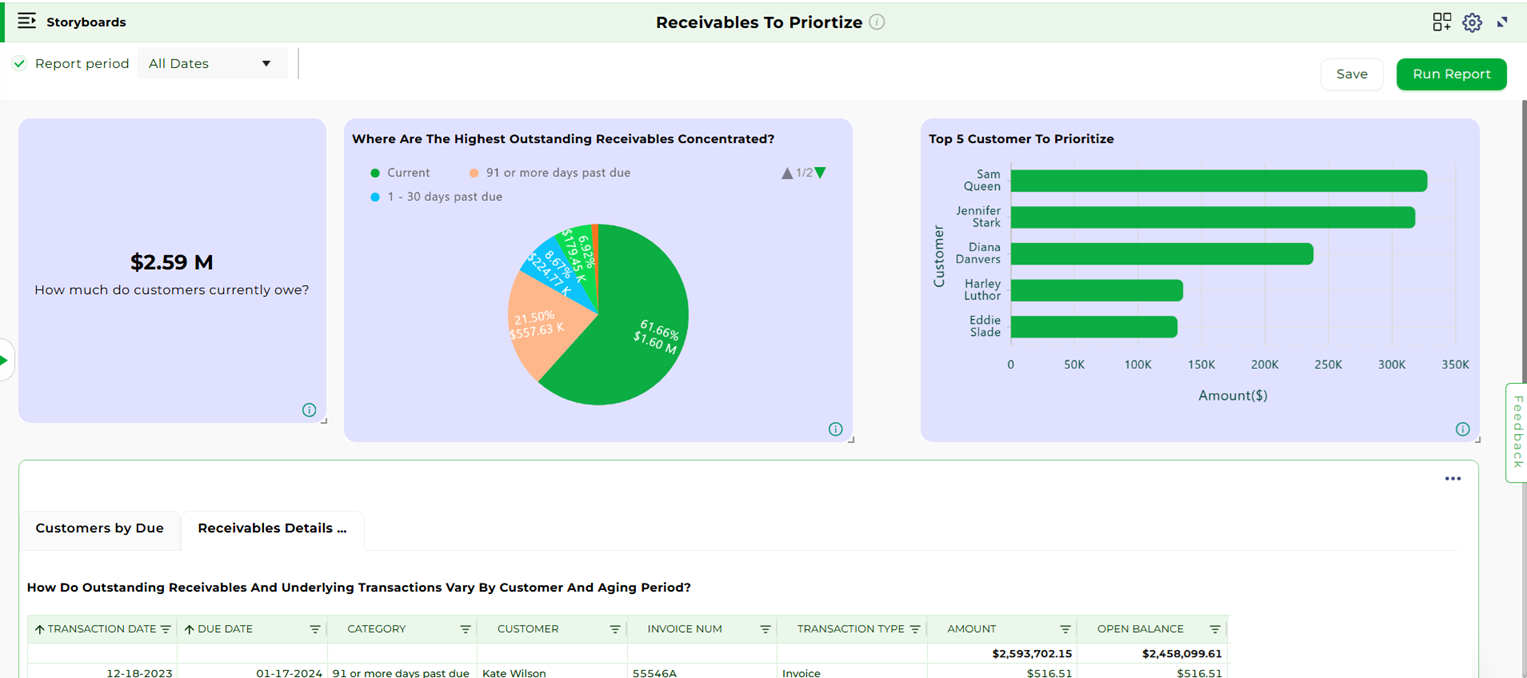Image resolution: width=1527 pixels, height=678 pixels.
Task: Open the settings gear icon
Action: (1472, 22)
